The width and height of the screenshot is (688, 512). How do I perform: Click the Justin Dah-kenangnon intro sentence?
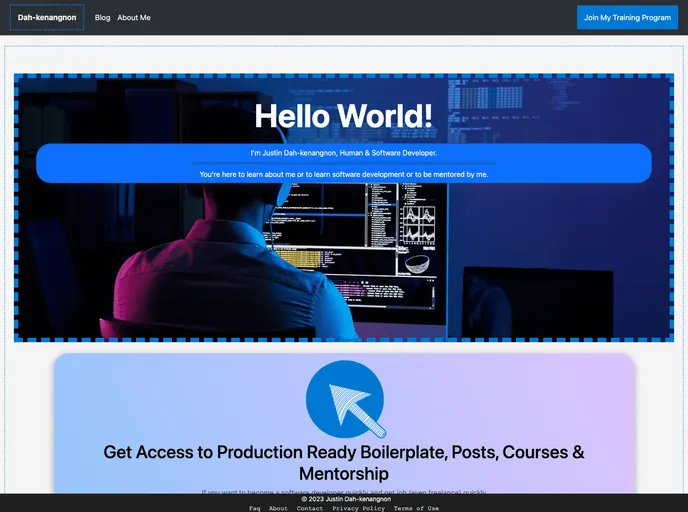click(344, 153)
